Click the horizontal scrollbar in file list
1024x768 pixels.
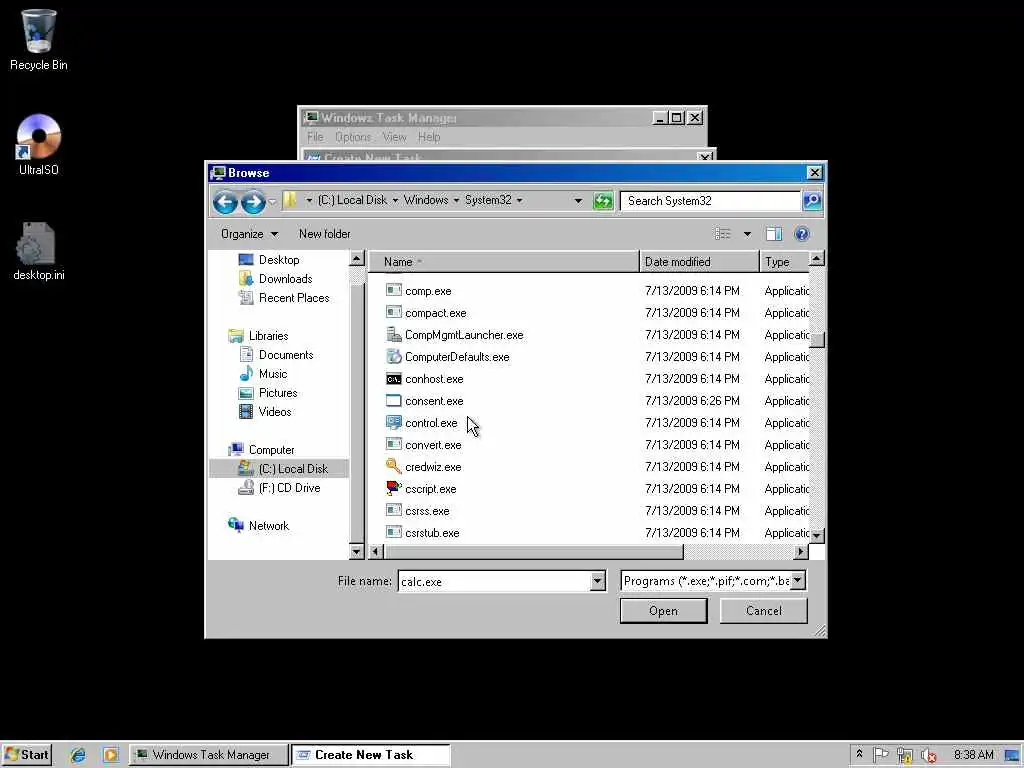(534, 552)
